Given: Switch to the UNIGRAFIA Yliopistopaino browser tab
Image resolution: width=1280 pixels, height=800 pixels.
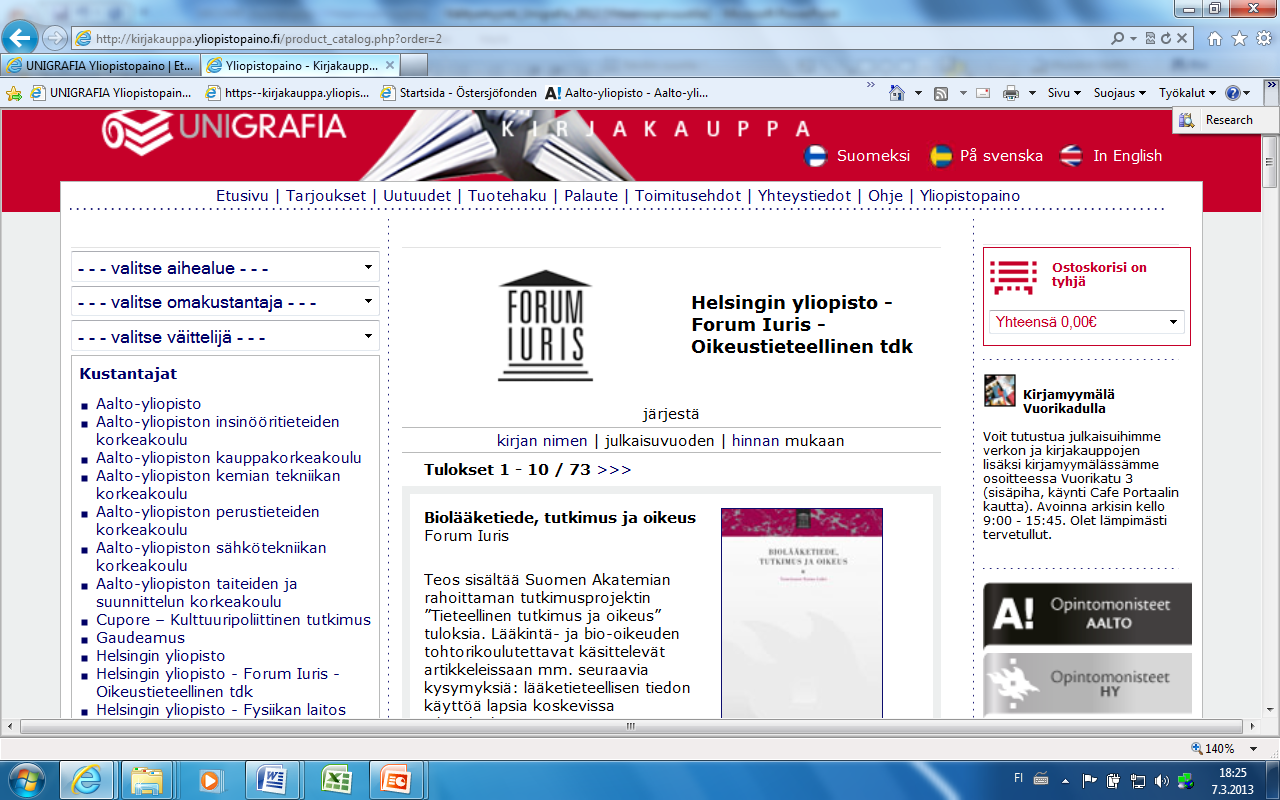Looking at the screenshot, I should (x=100, y=66).
